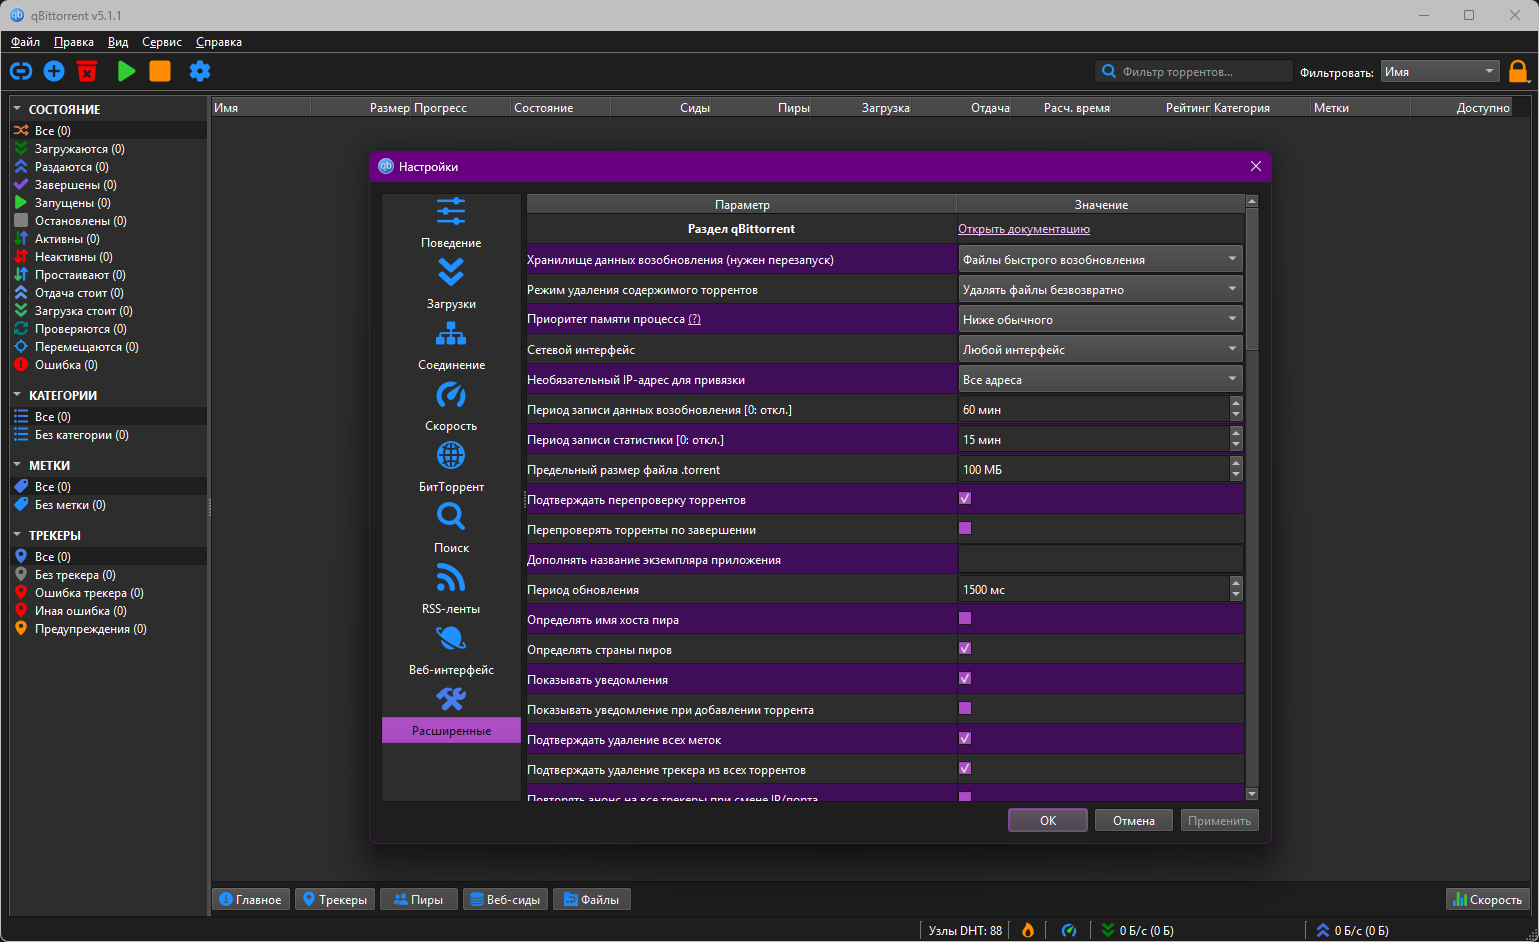Open the Сервис menu
Viewport: 1539px width, 942px height.
pyautogui.click(x=162, y=42)
